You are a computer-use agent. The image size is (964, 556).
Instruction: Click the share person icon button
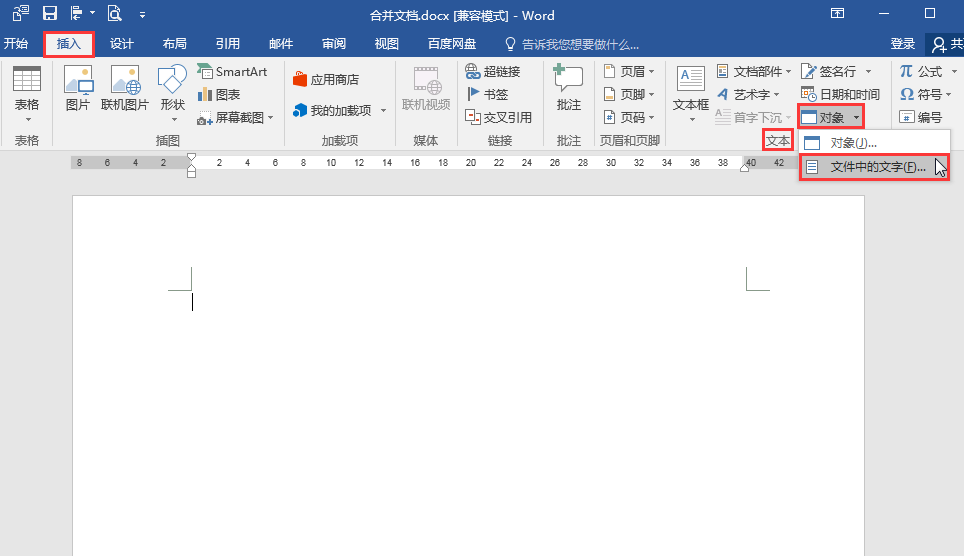click(x=939, y=44)
